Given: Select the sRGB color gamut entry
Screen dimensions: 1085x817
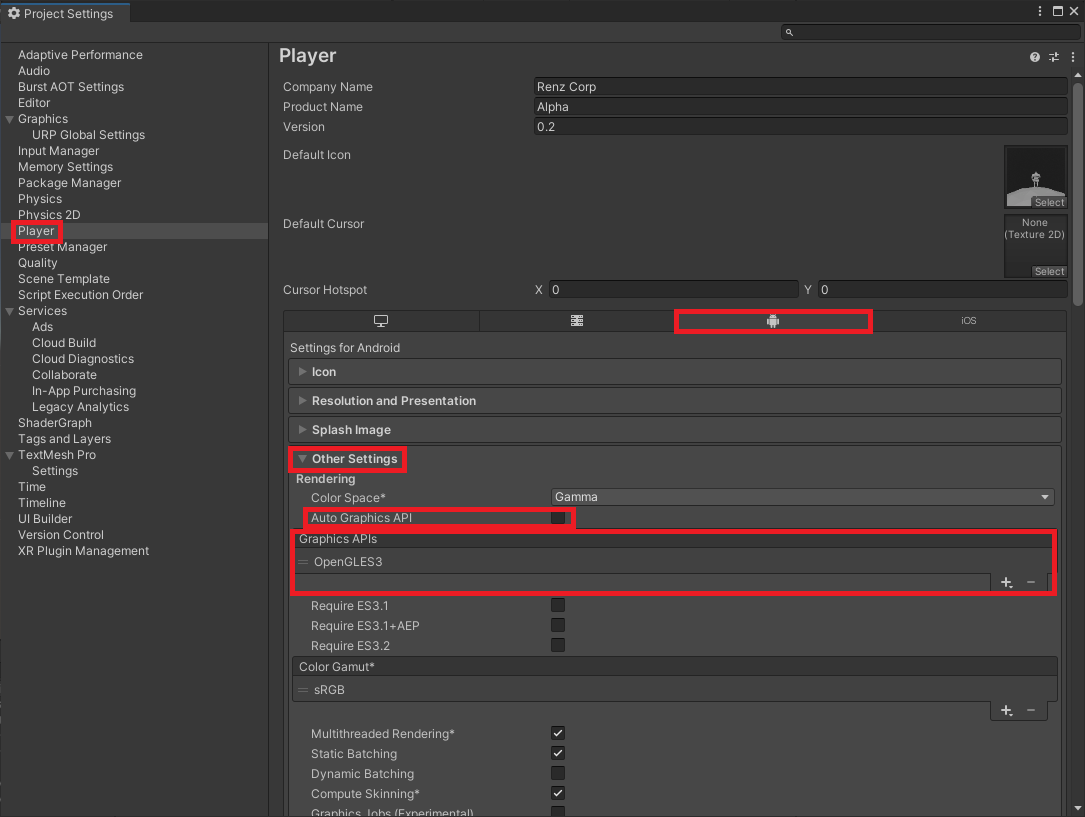Looking at the screenshot, I should [329, 690].
